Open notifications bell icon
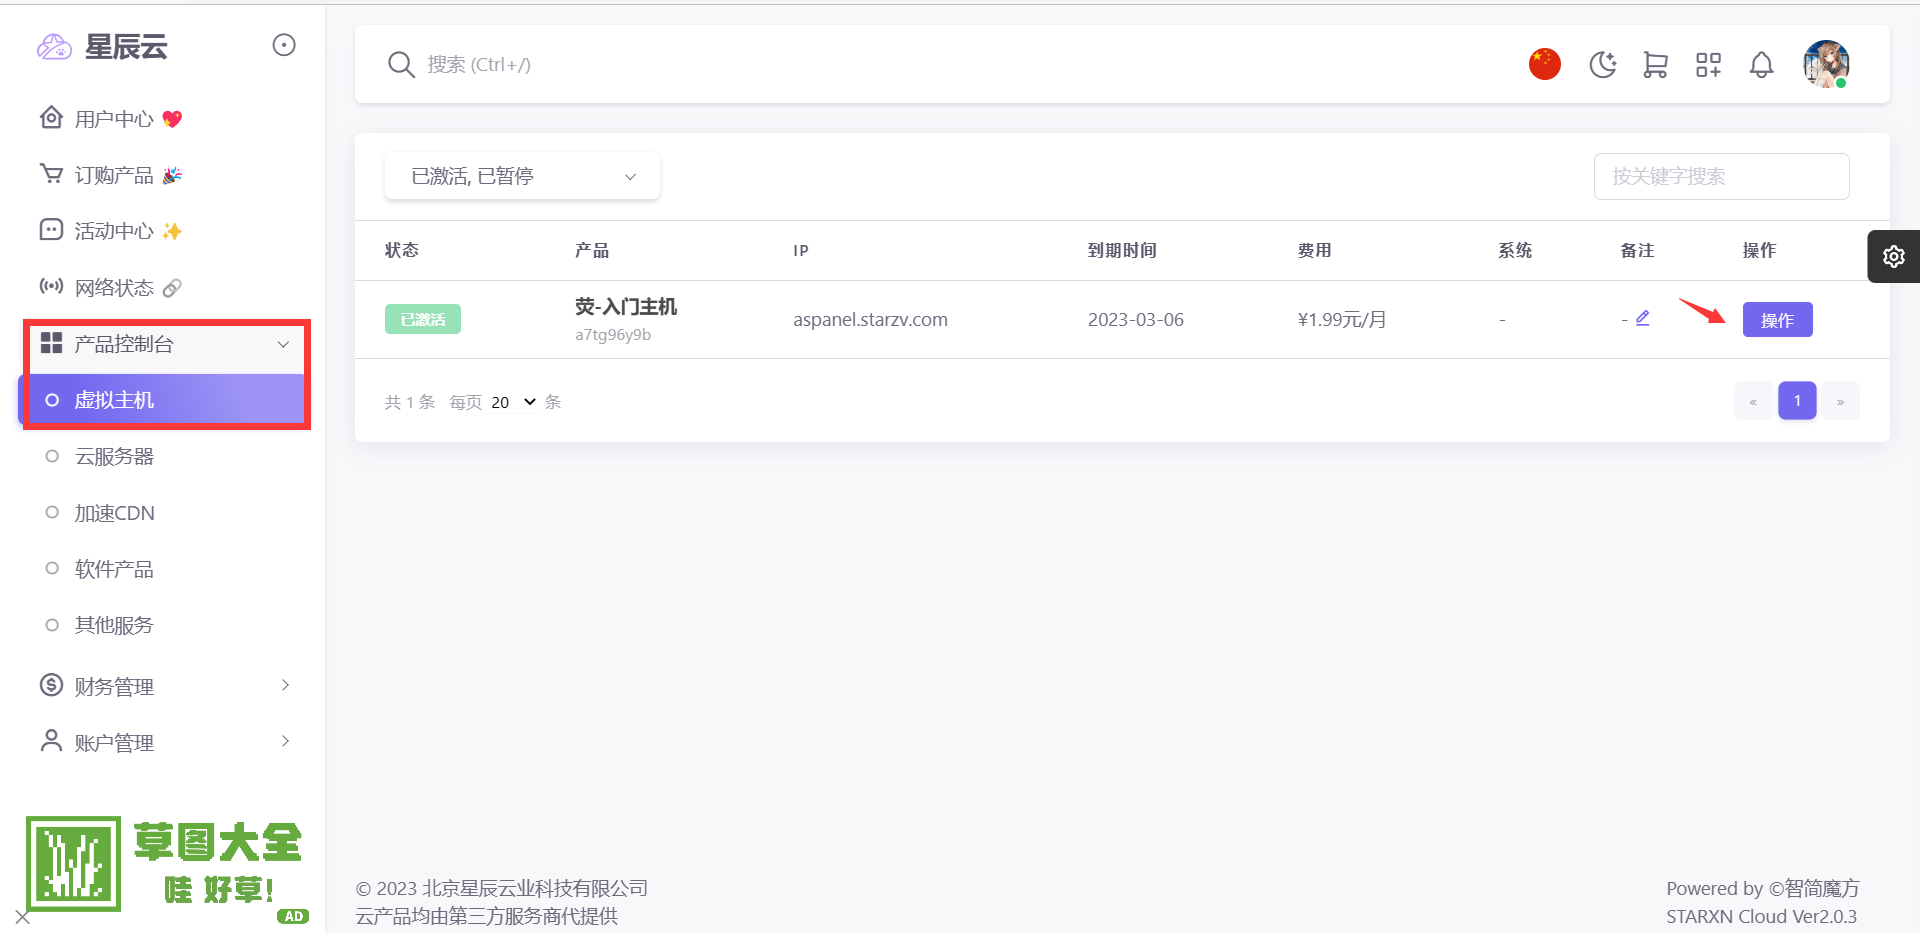 tap(1761, 65)
